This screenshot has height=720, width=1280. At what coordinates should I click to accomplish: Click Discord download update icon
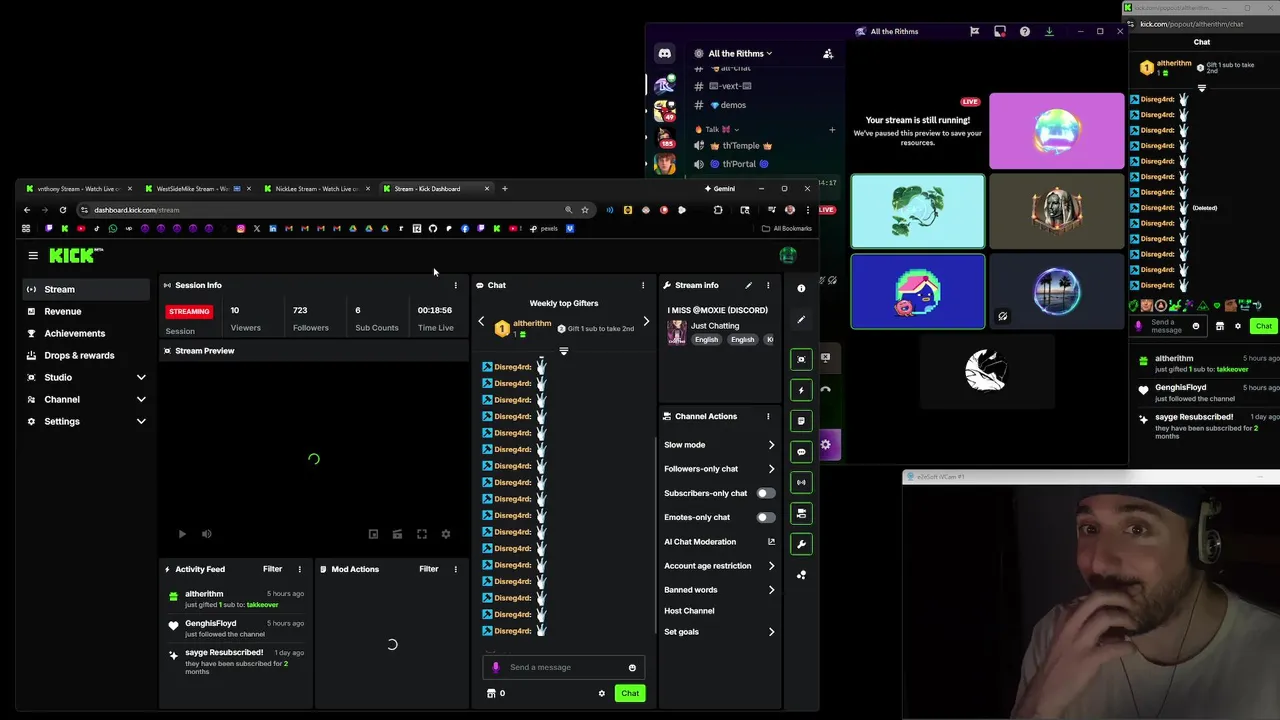tap(1049, 32)
